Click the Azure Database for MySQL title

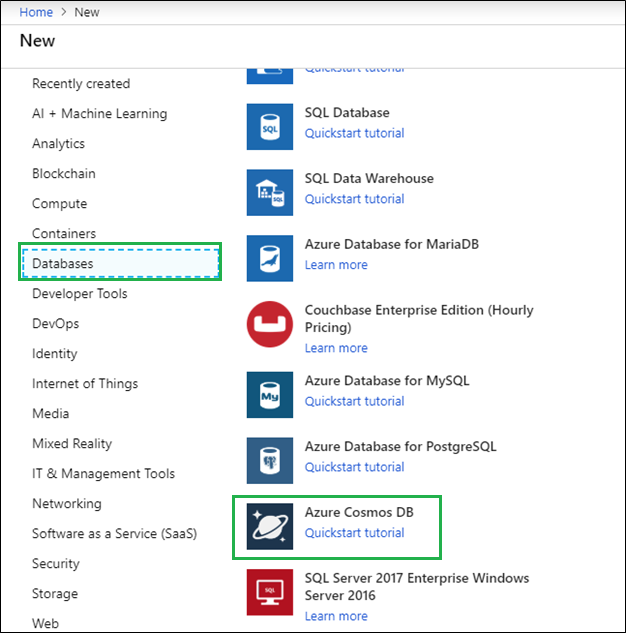coord(387,381)
